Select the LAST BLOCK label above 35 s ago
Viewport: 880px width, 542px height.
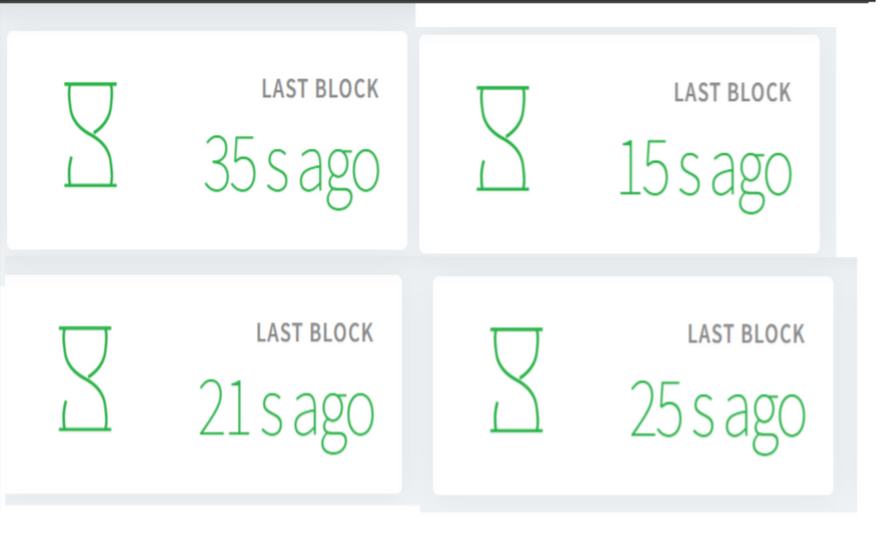tap(320, 89)
